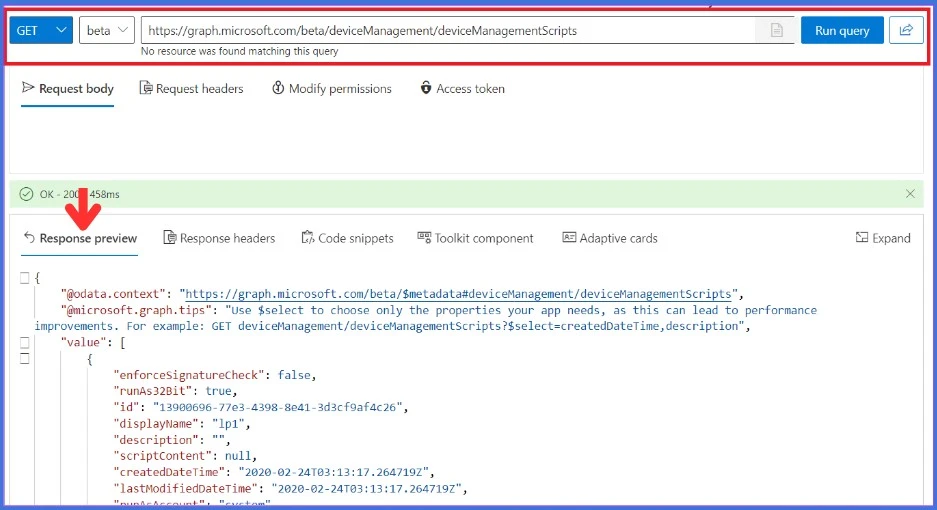Click the displayName value "lp1"
The height and width of the screenshot is (510, 937).
pyautogui.click(x=228, y=423)
